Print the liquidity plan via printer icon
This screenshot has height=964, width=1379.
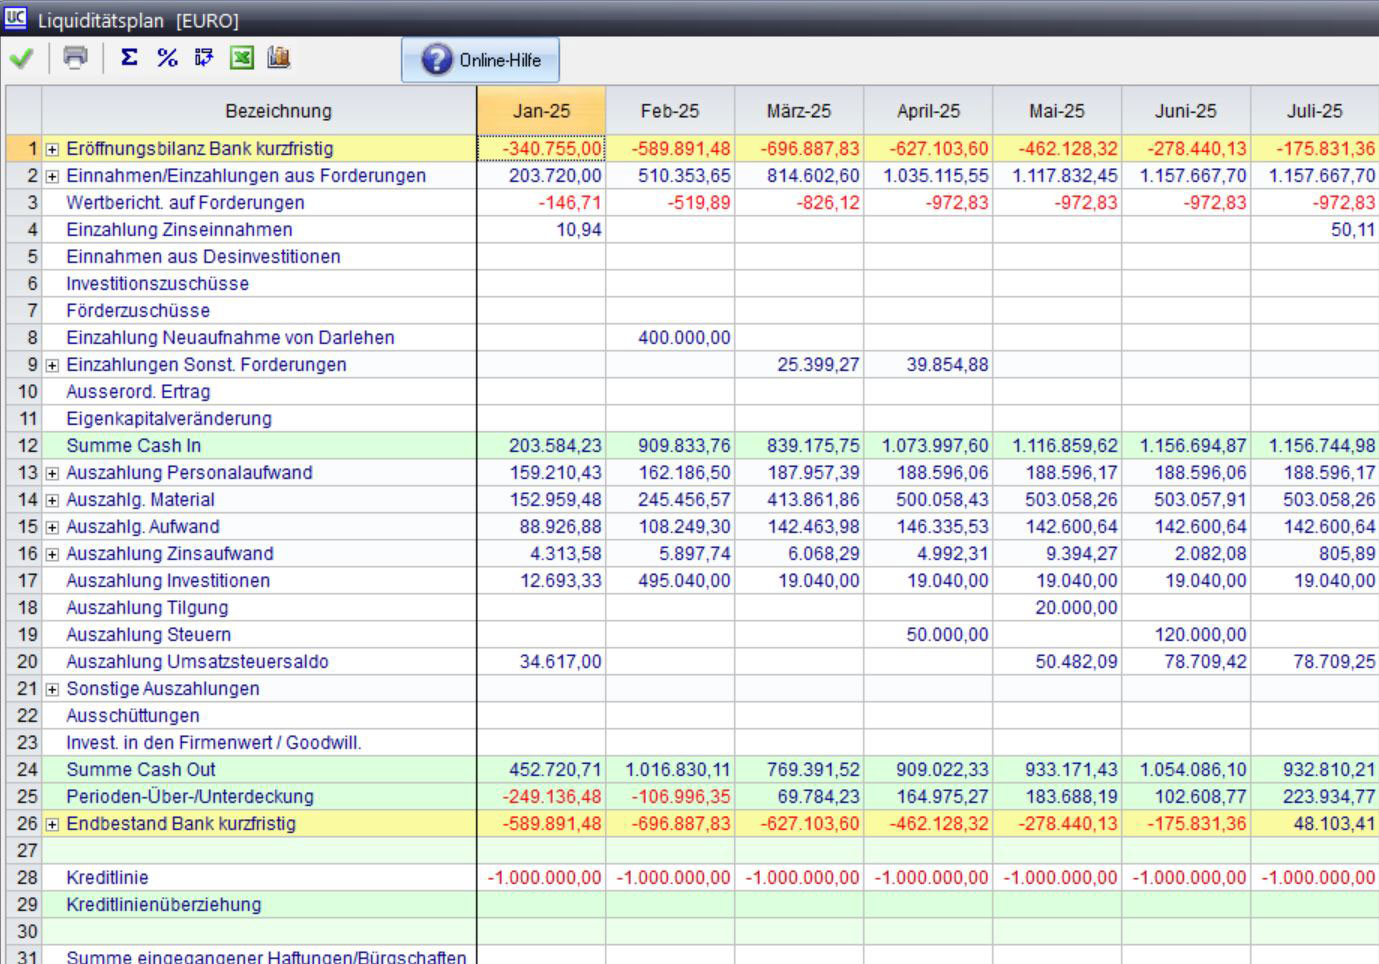click(75, 58)
